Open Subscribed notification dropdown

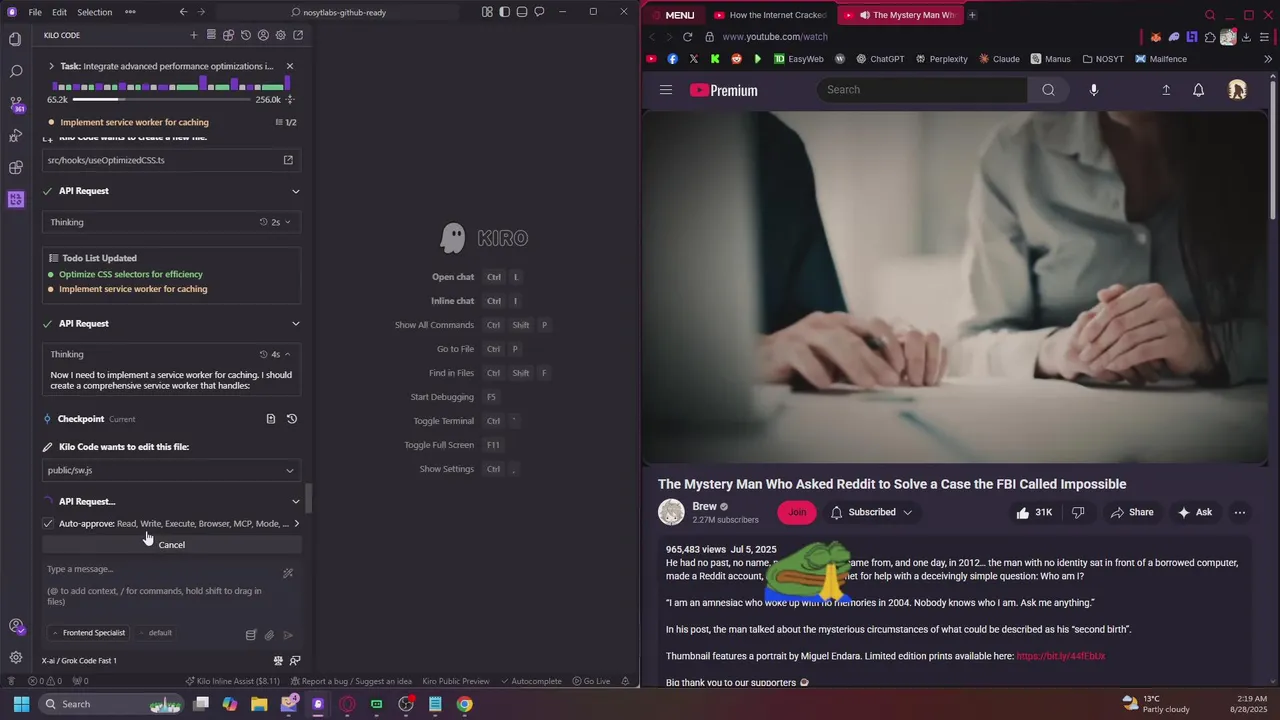871,512
